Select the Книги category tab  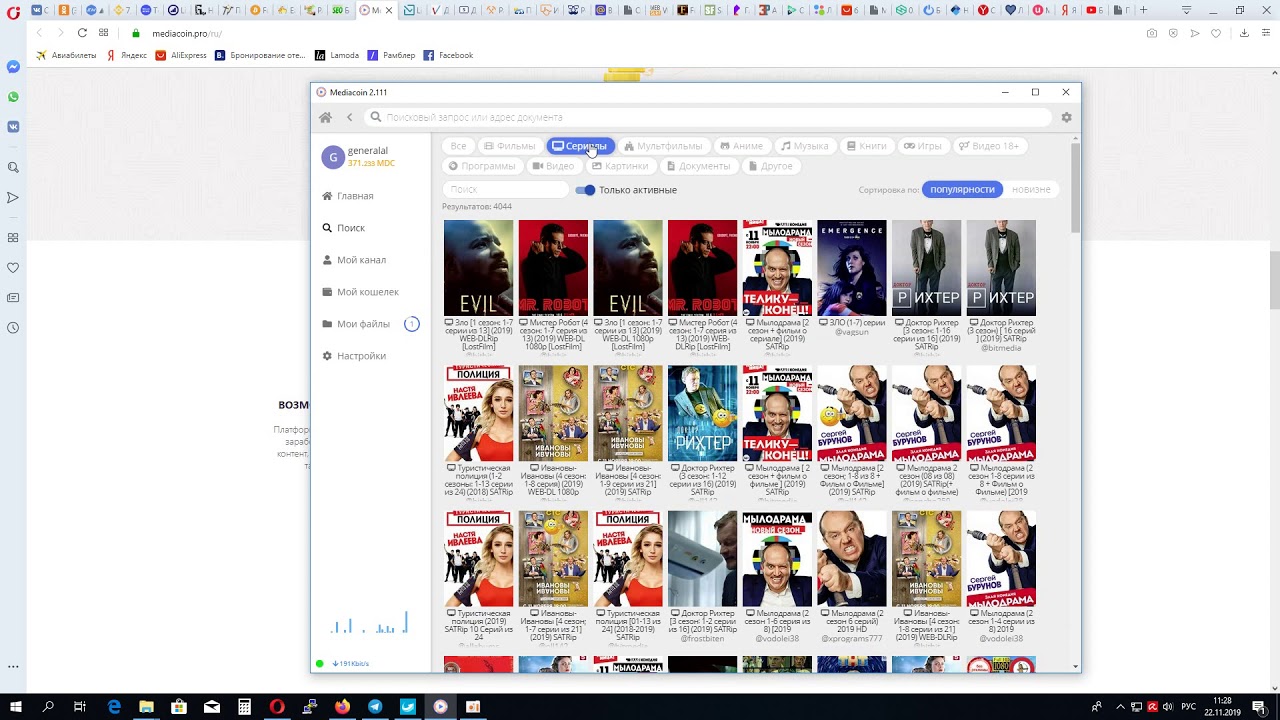866,146
